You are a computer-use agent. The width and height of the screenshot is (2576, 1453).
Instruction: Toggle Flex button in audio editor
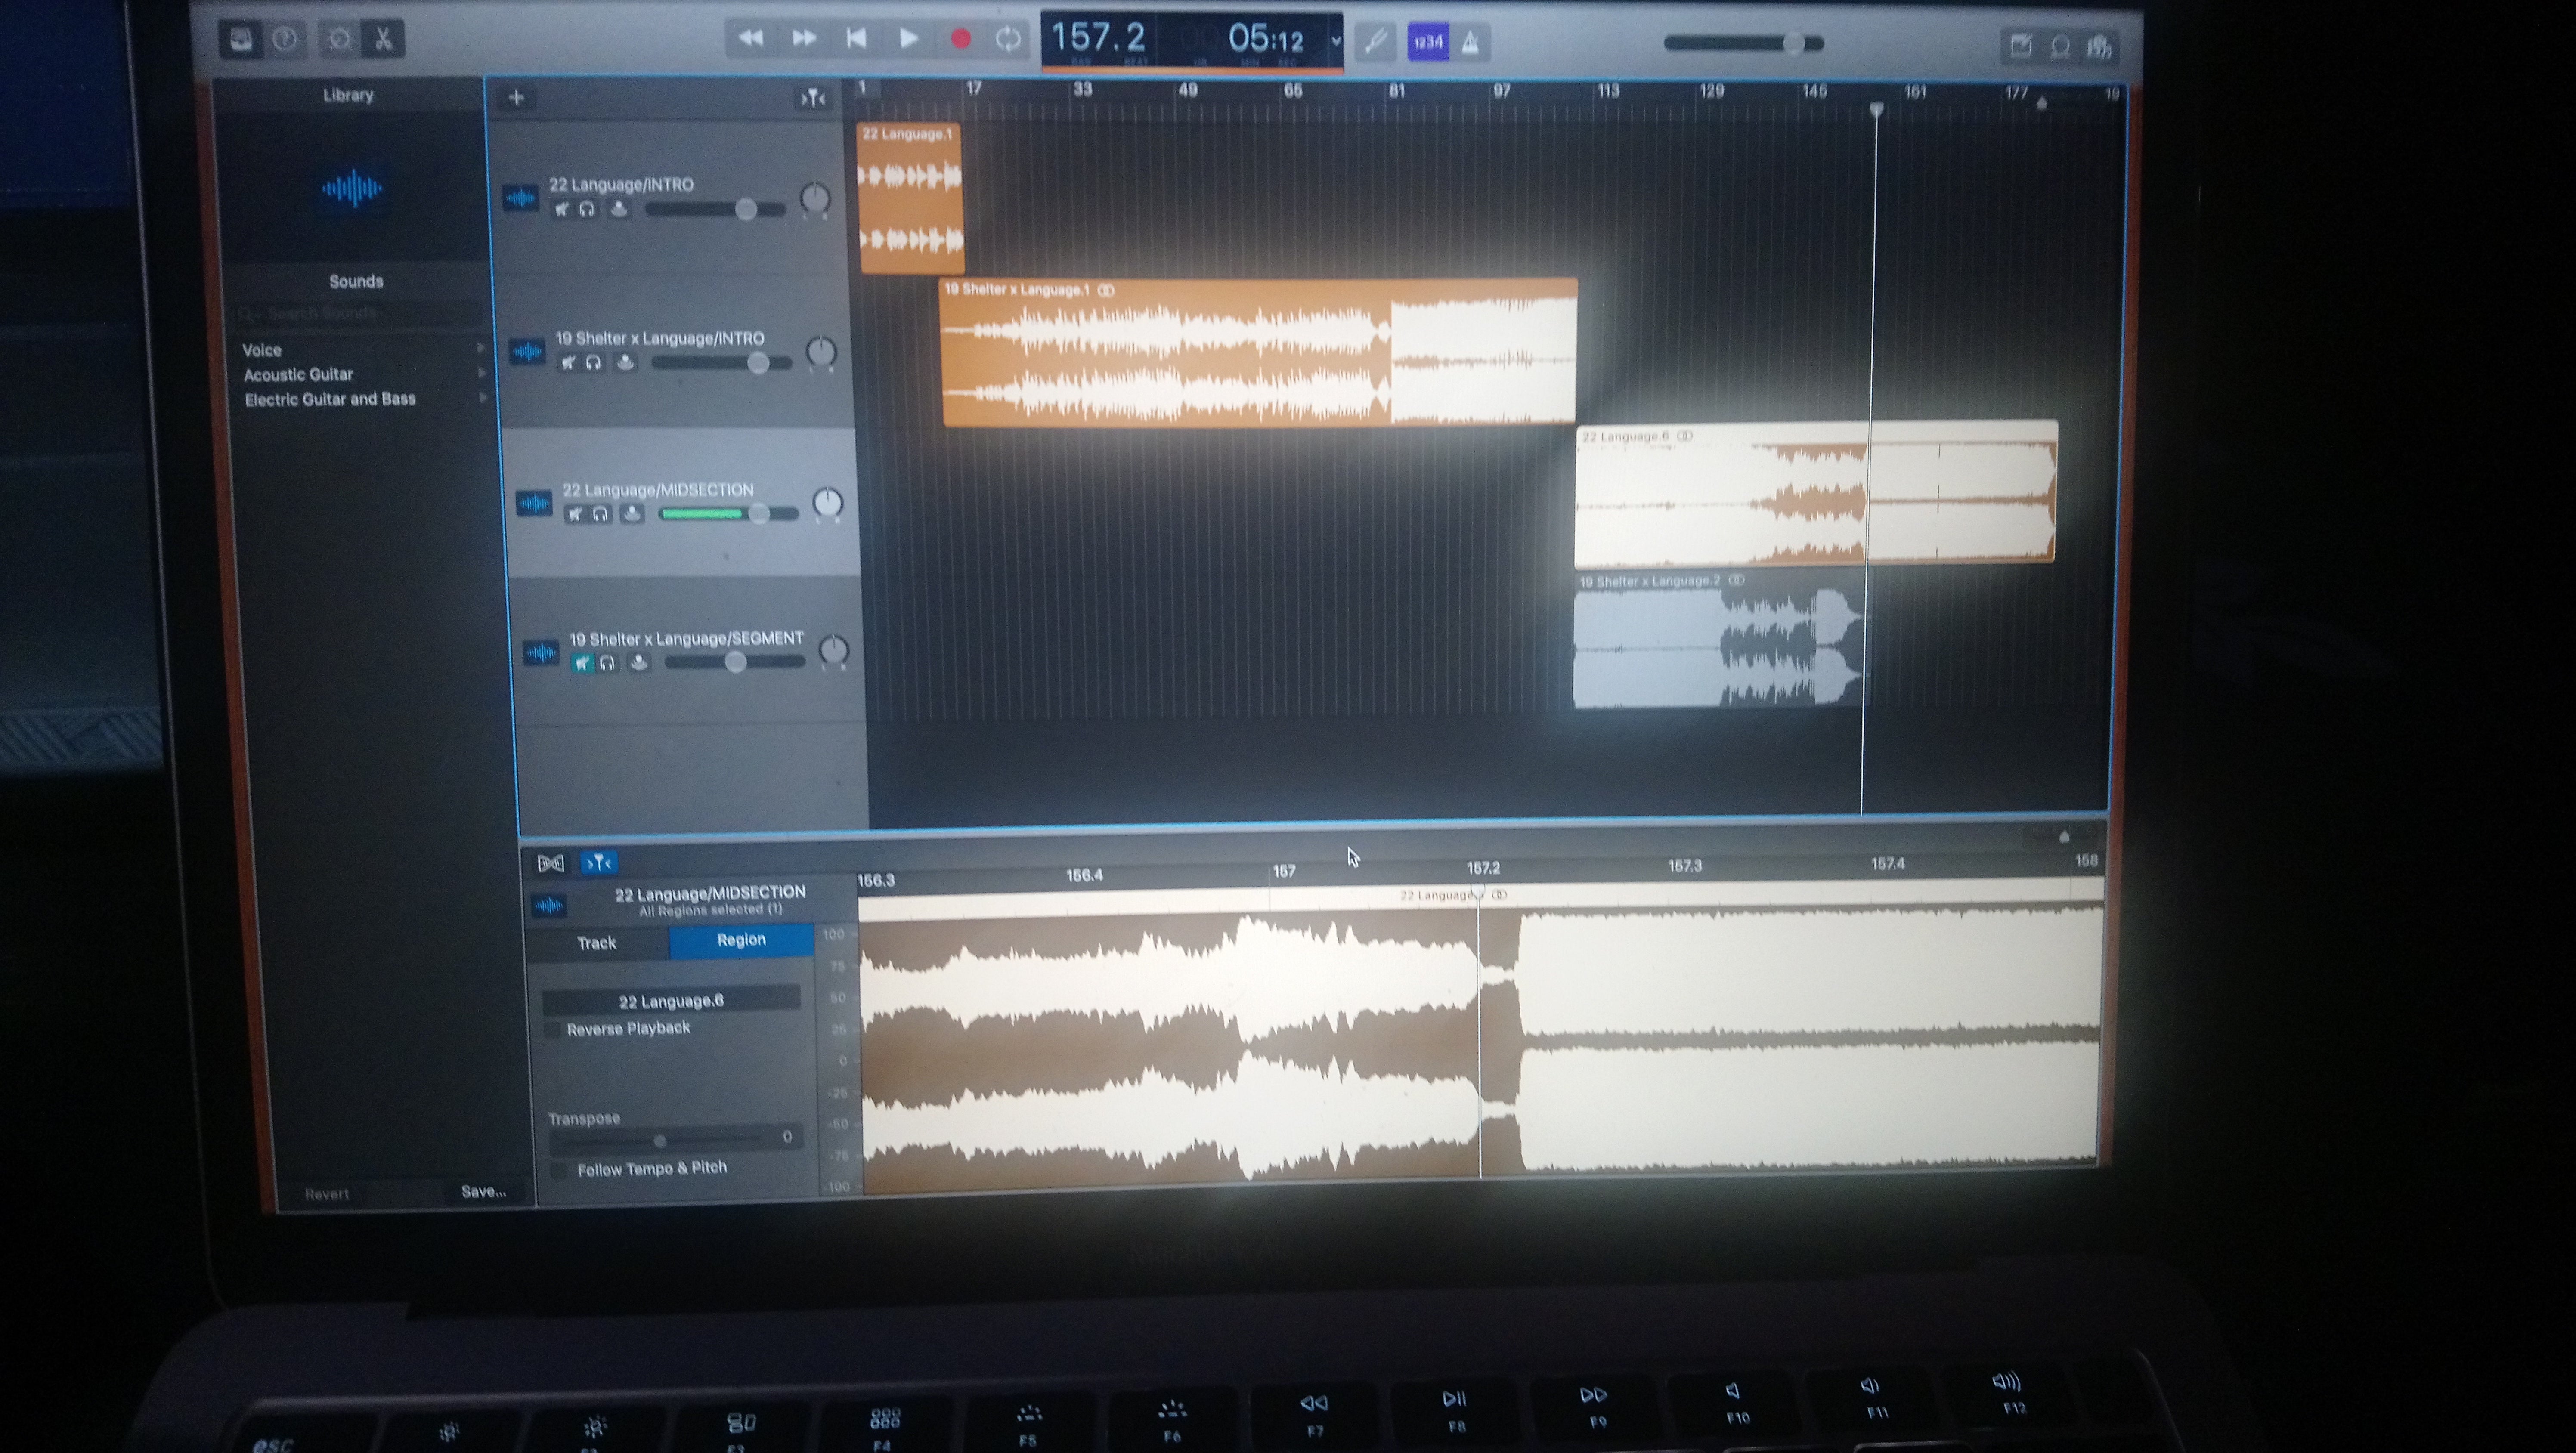coord(551,863)
